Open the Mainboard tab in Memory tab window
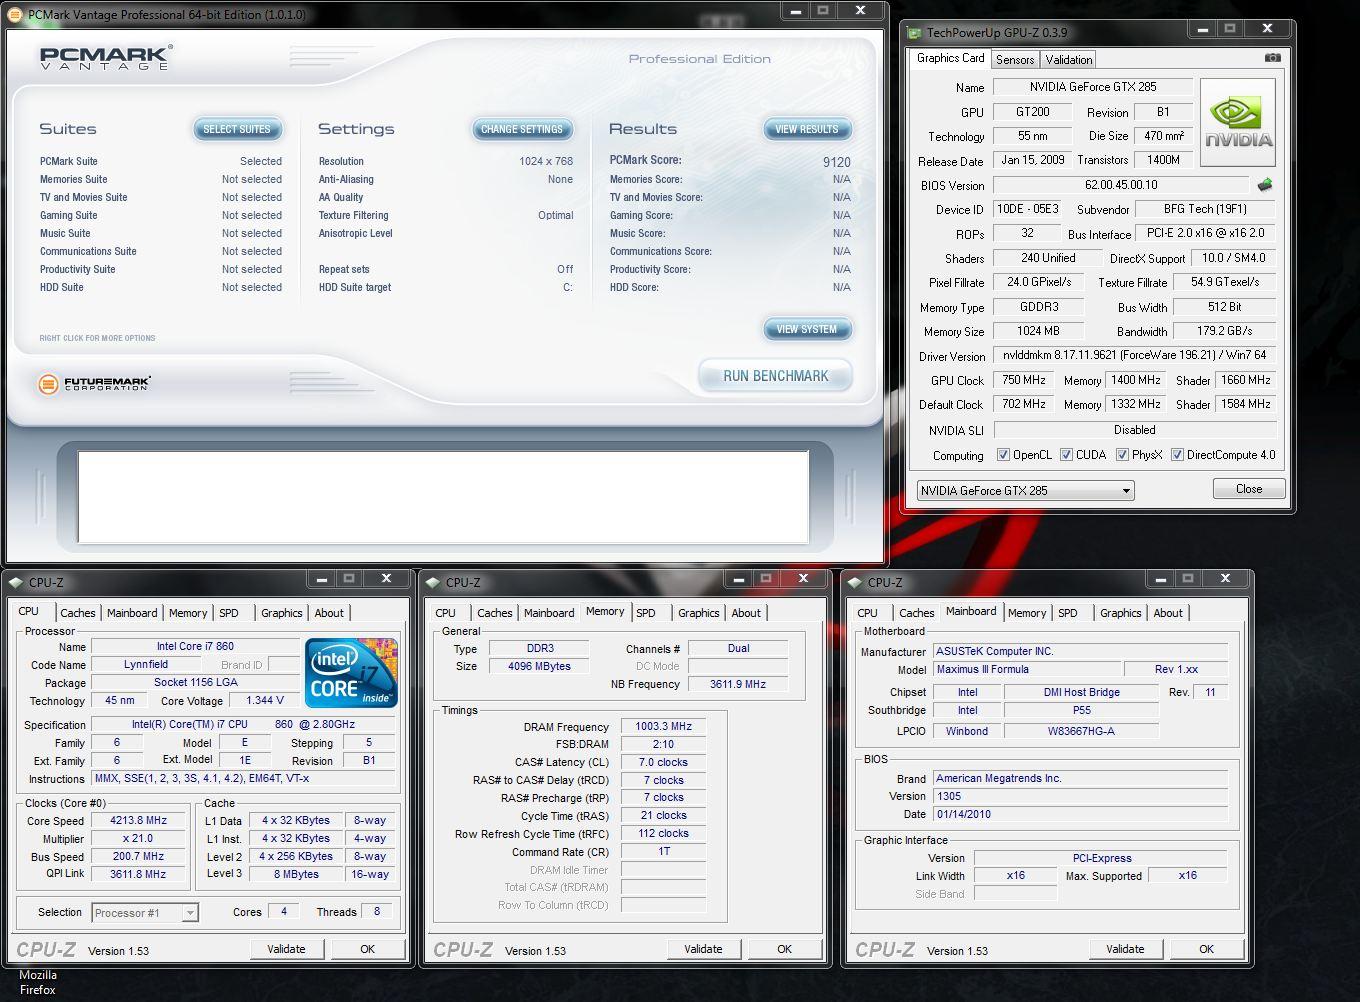The height and width of the screenshot is (1002, 1360). 549,613
